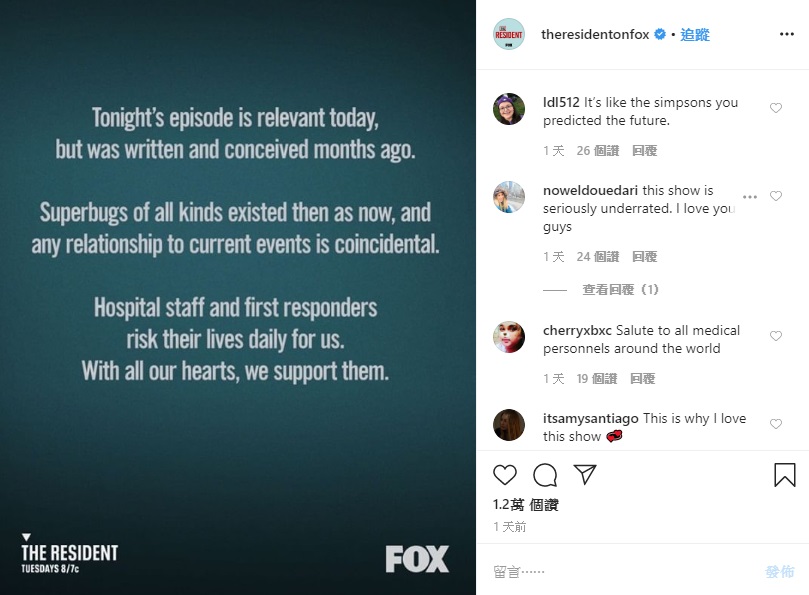View the 1.2萬 likes list
Image resolution: width=809 pixels, height=595 pixels.
(x=525, y=505)
